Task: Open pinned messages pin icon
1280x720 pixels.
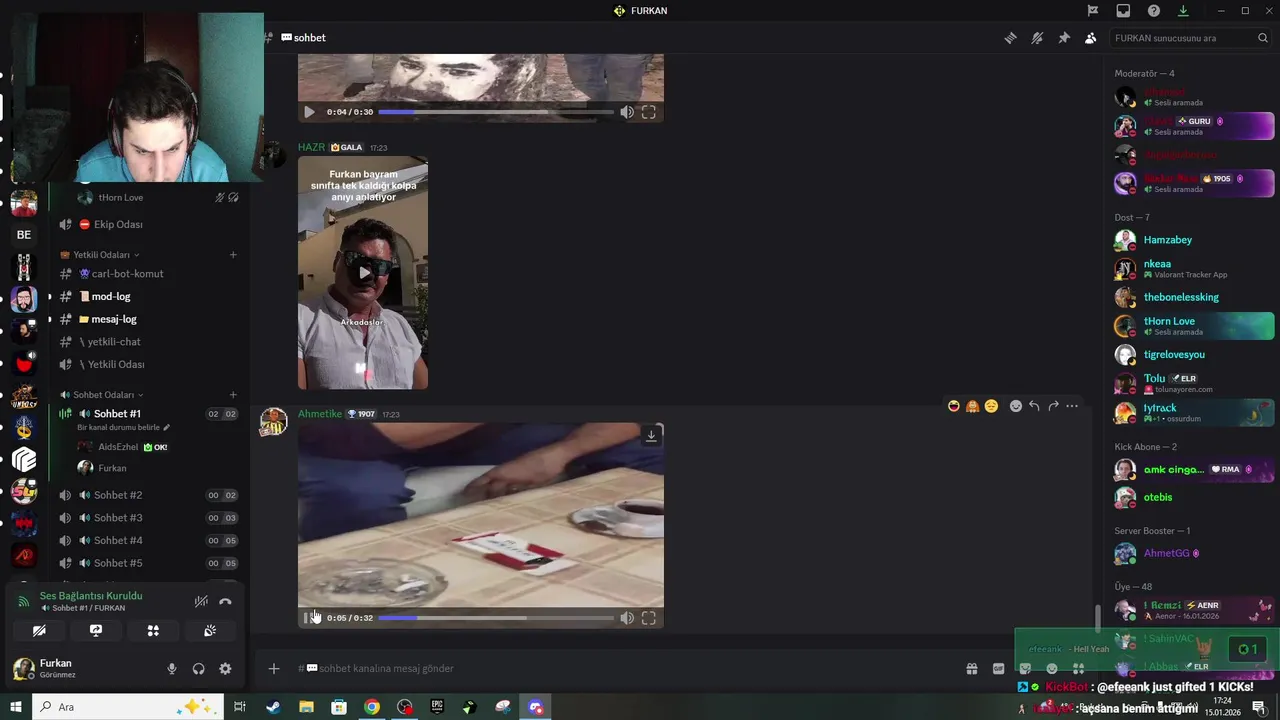Action: [x=1064, y=38]
